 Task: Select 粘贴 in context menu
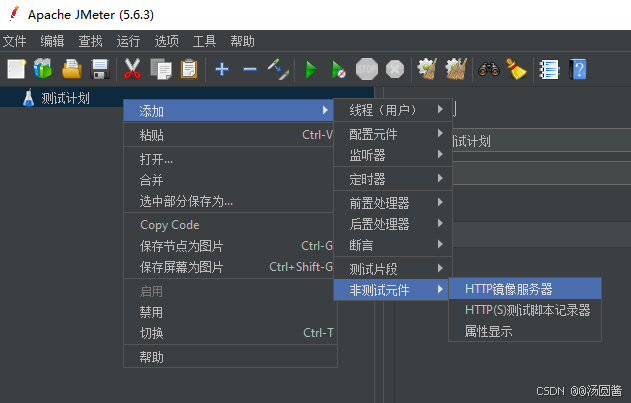click(x=229, y=135)
